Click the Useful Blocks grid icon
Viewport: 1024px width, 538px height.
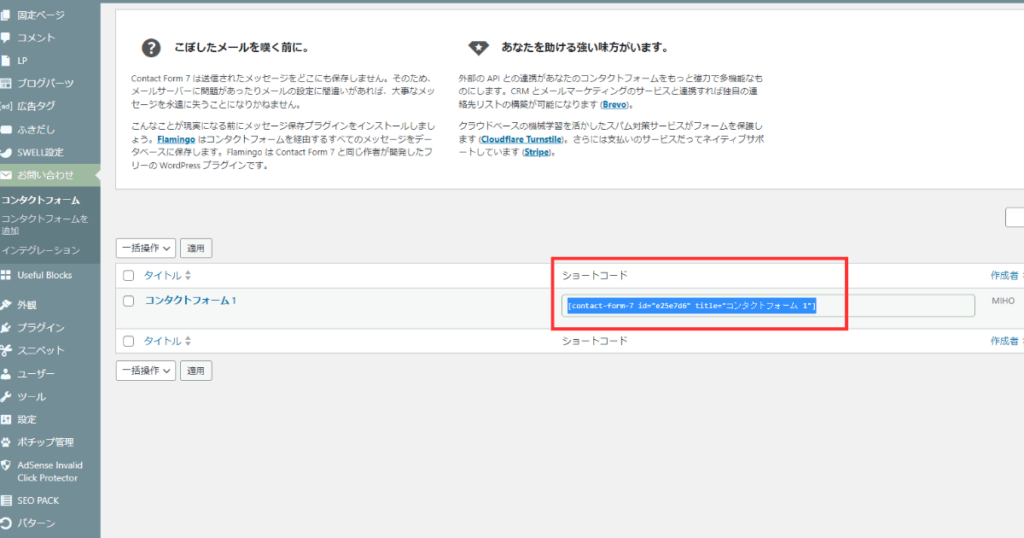point(5,276)
